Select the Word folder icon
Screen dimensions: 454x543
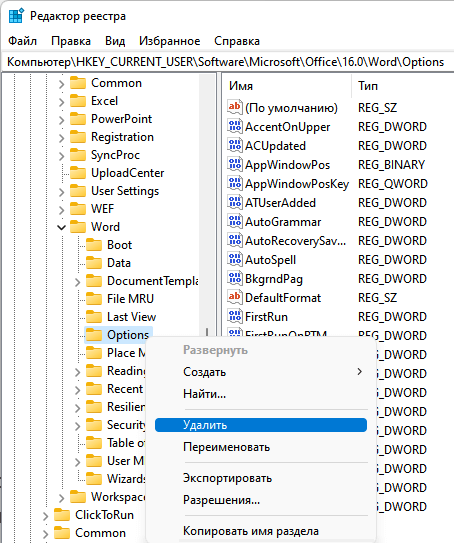78,227
